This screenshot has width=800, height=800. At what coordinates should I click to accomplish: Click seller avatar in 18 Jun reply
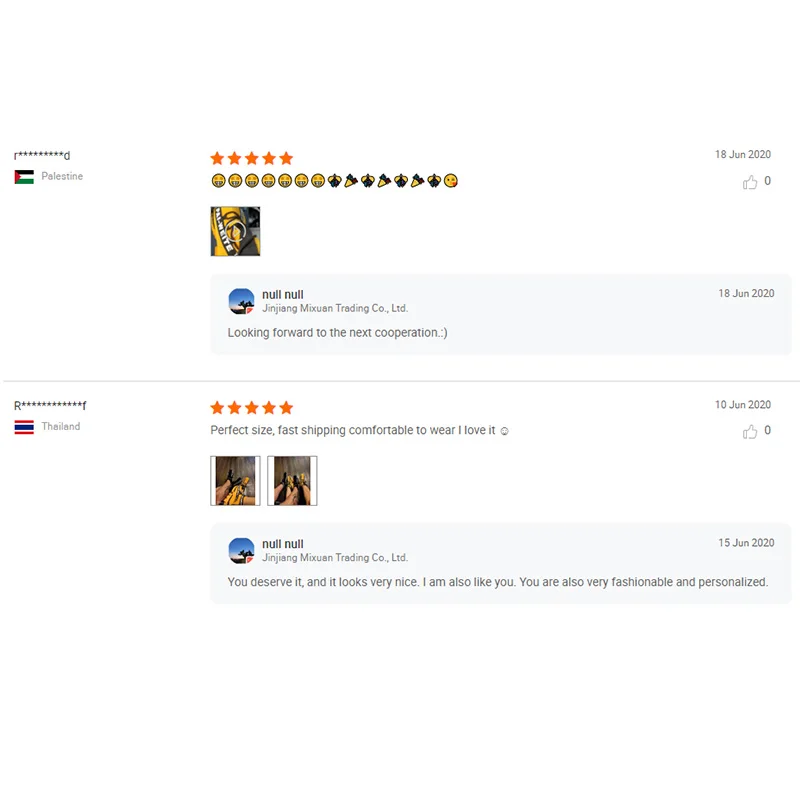tap(241, 301)
